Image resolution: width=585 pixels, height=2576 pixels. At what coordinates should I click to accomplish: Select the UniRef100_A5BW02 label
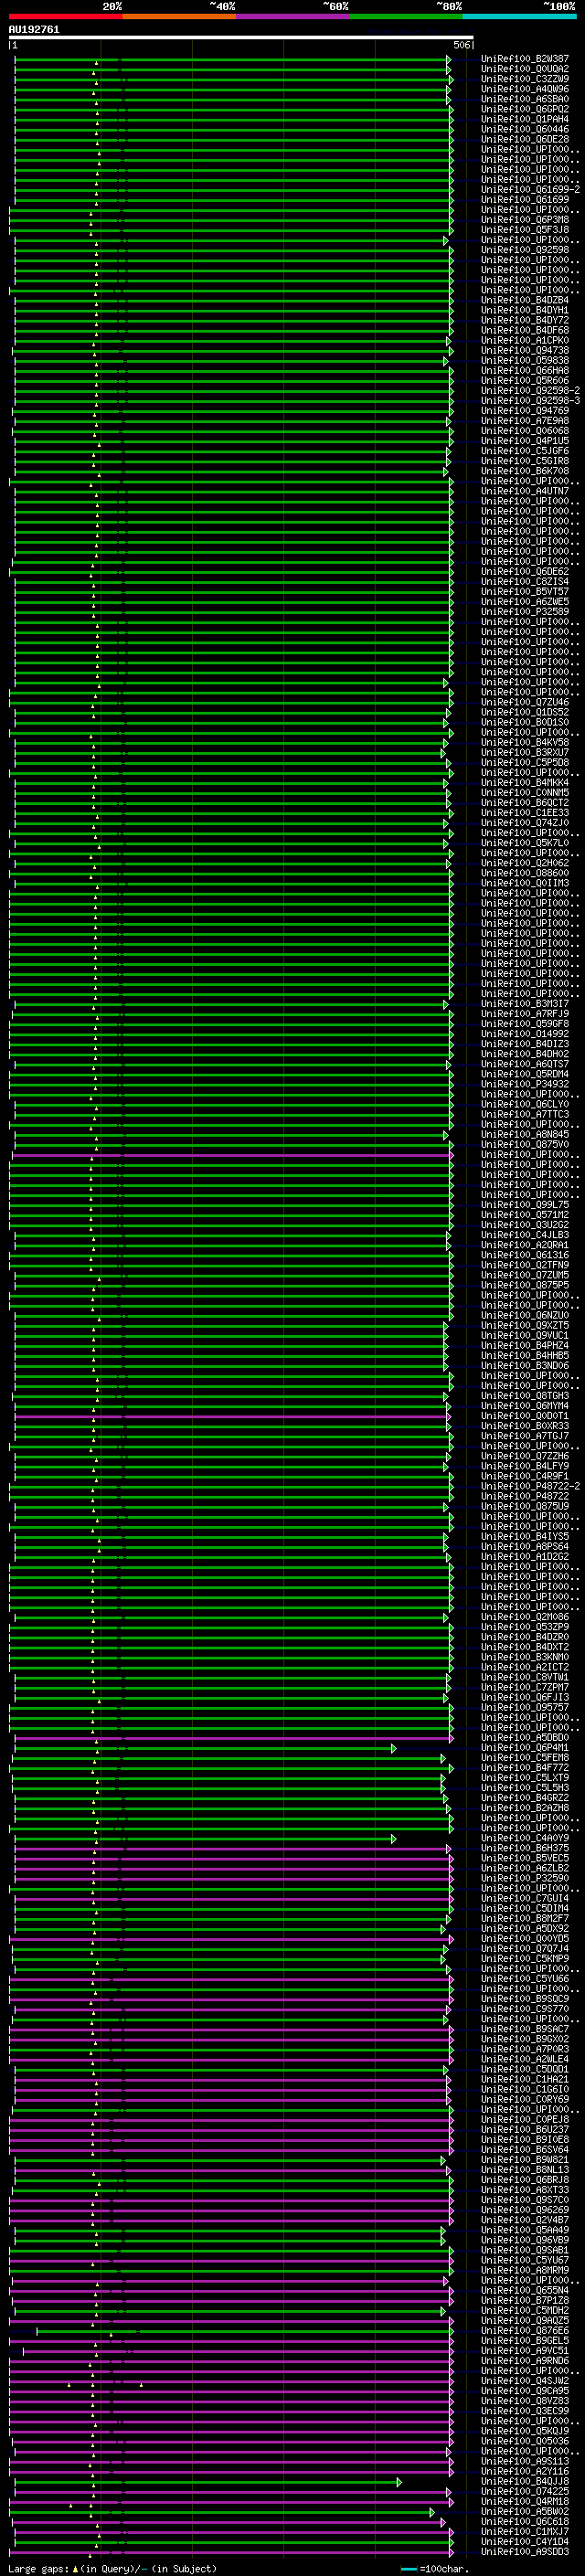pyautogui.click(x=525, y=2511)
